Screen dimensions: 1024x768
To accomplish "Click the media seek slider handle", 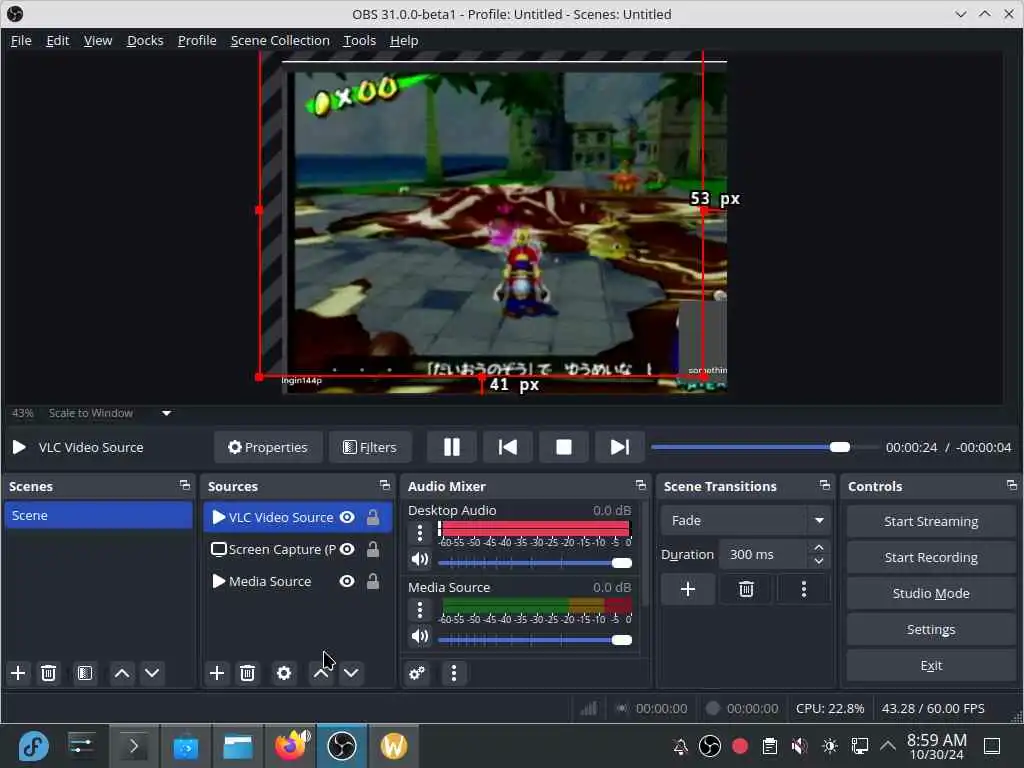I will [x=840, y=447].
